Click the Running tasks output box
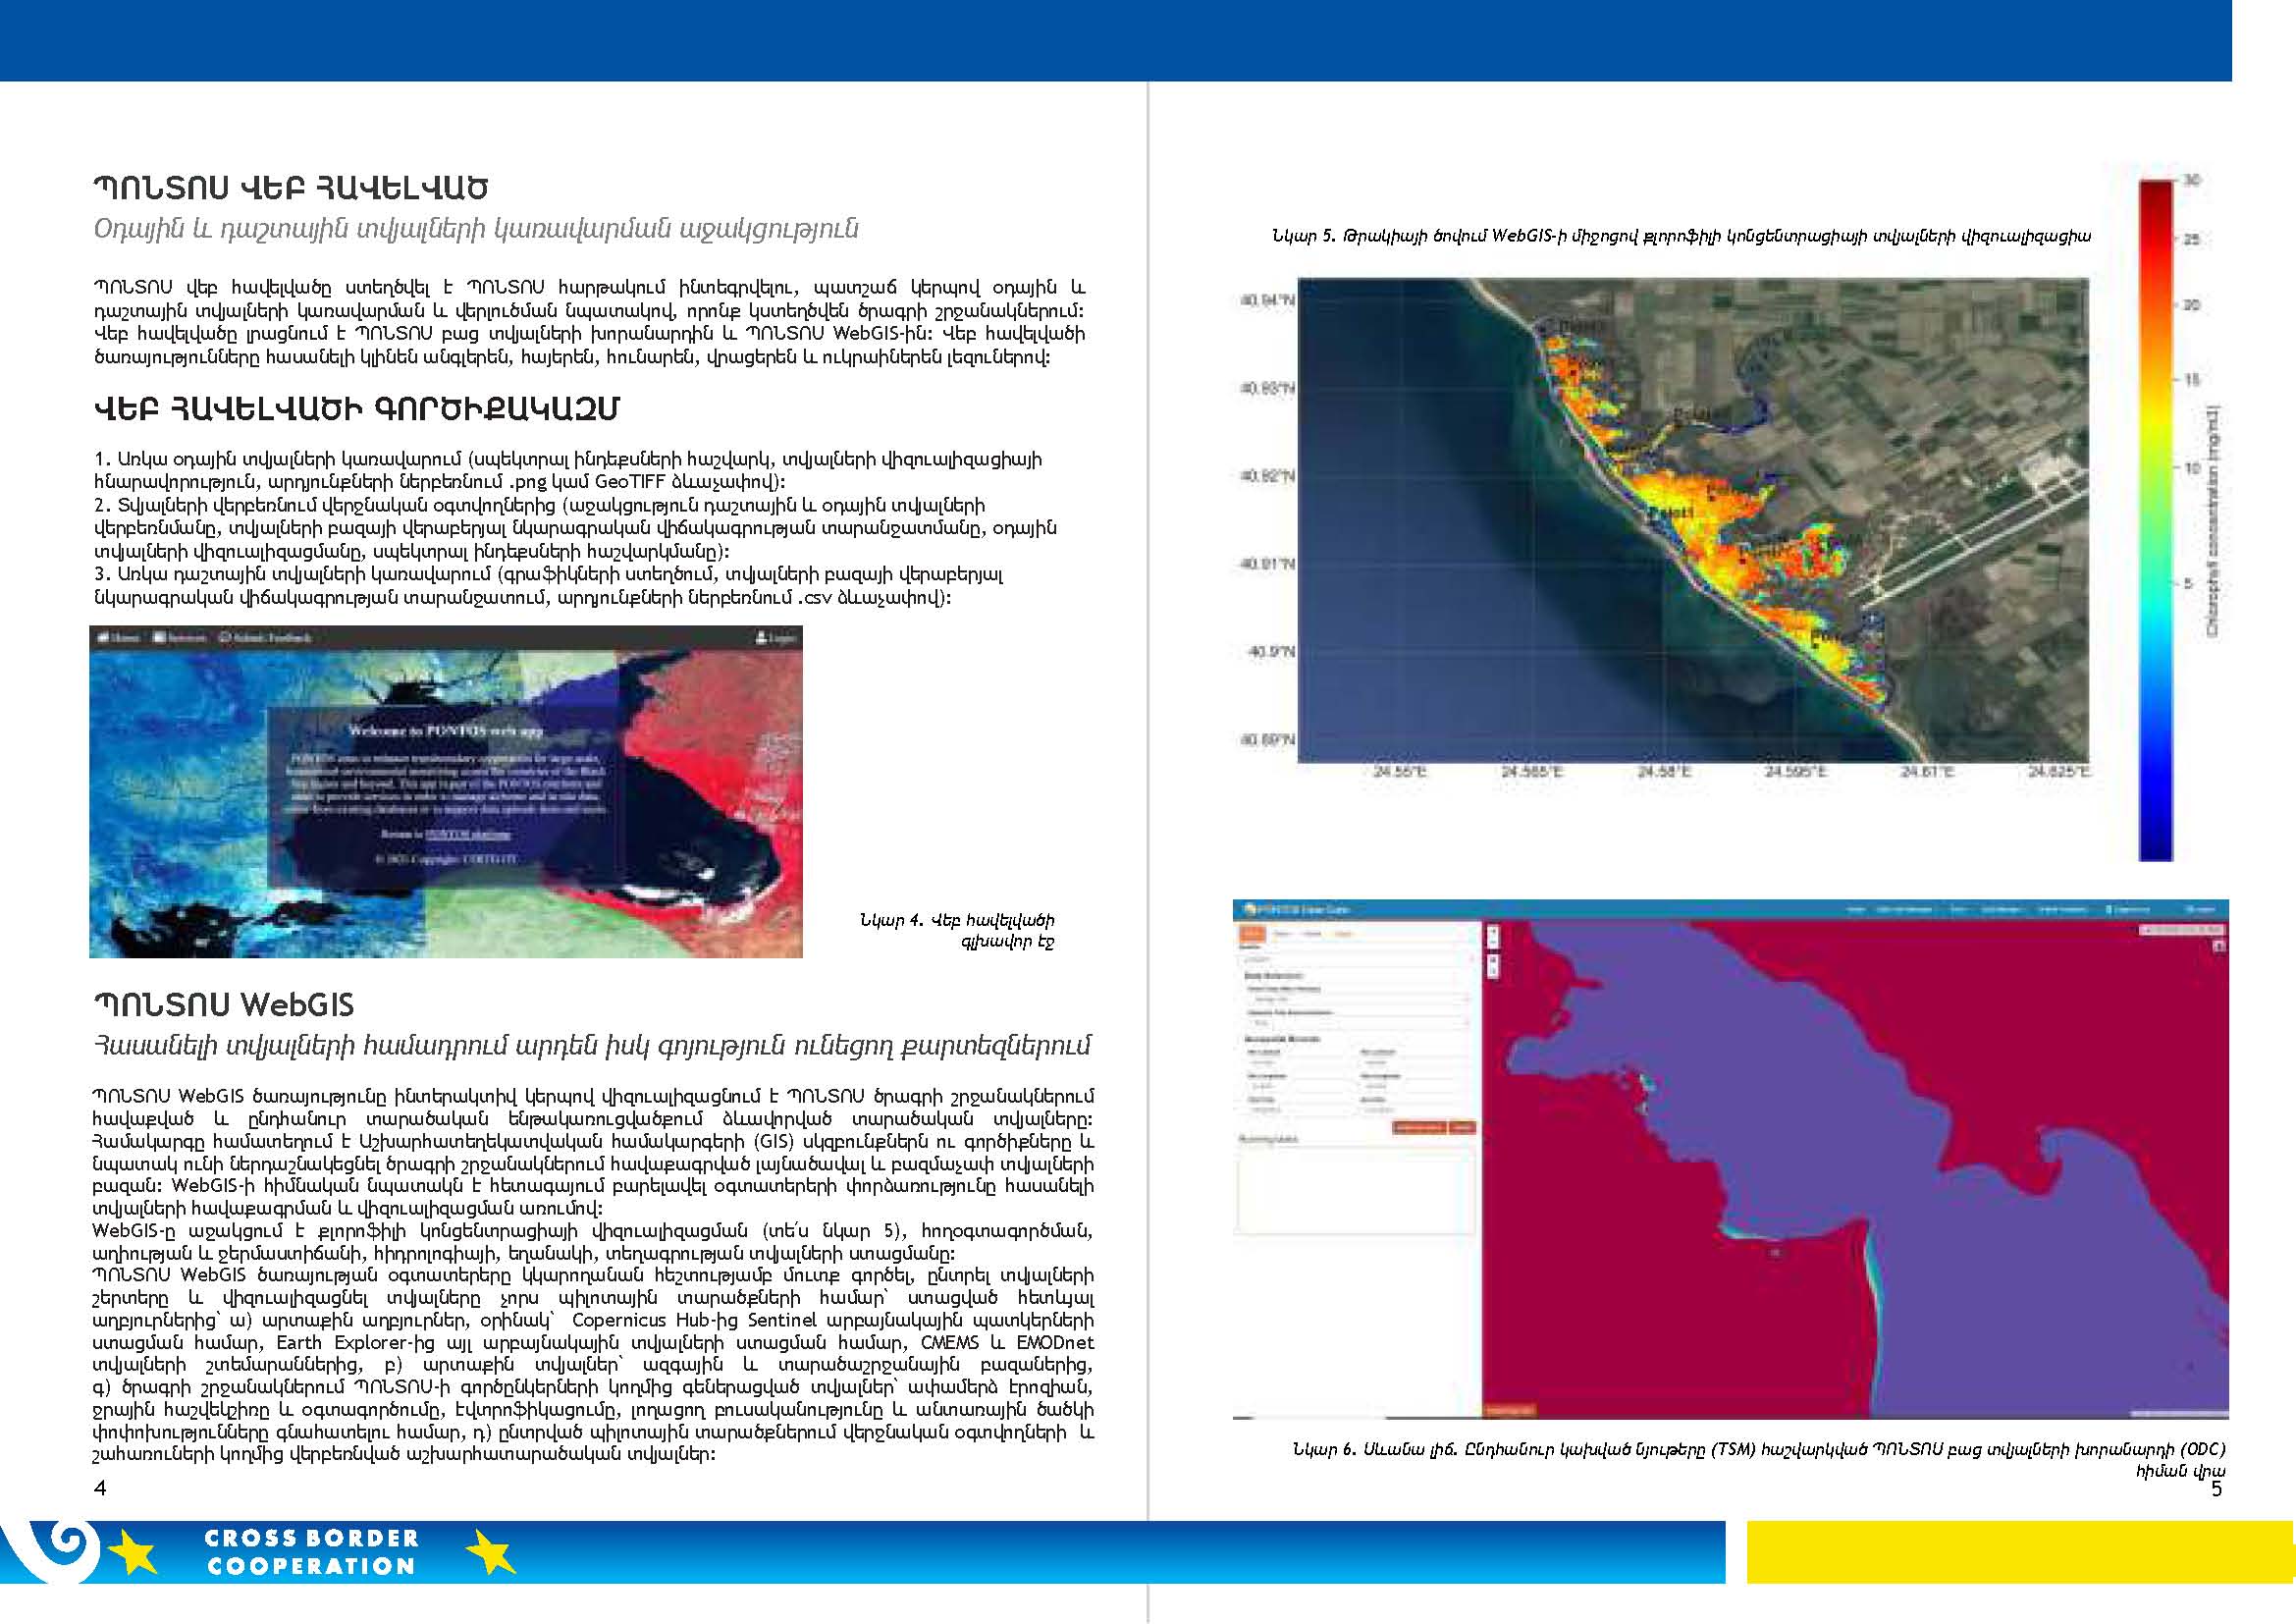Screen dimensions: 2296x1624 point(1356,1190)
